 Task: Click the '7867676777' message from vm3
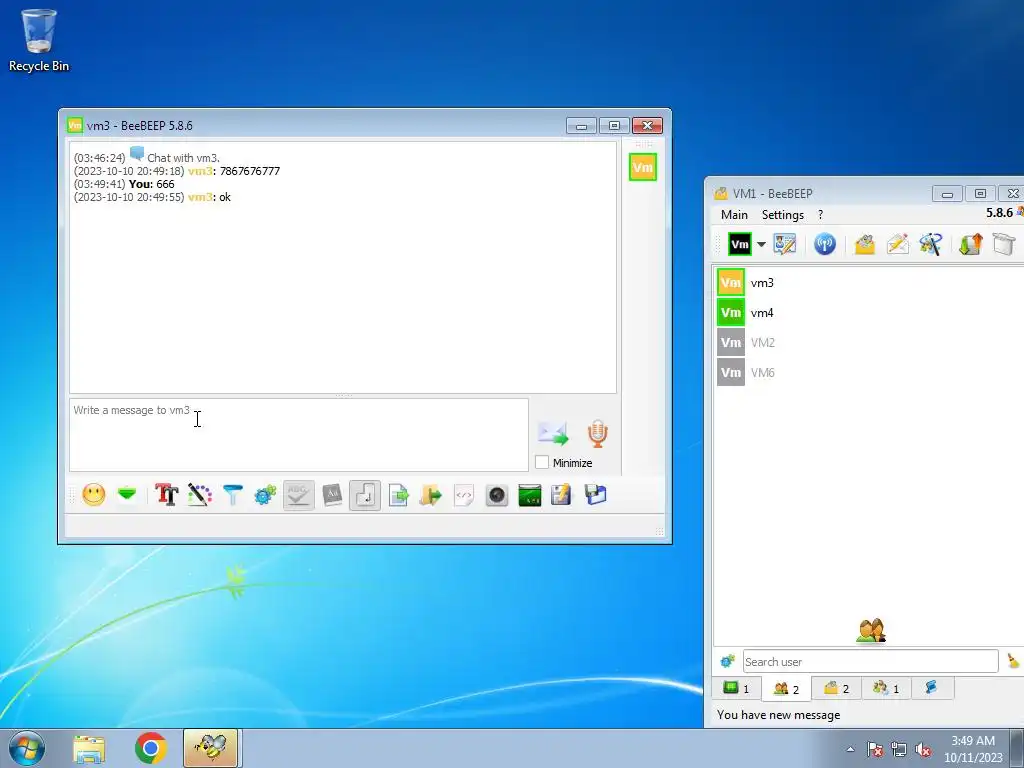(x=249, y=171)
